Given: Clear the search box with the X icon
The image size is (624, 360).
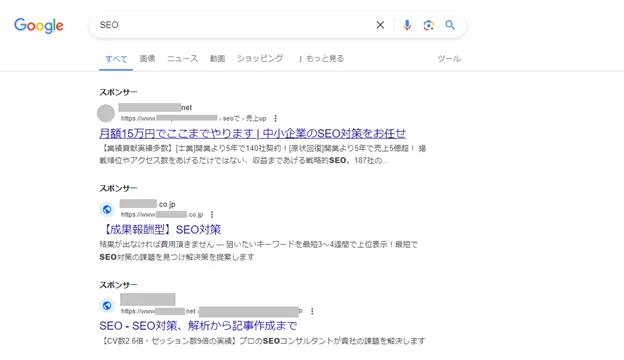Looking at the screenshot, I should [x=380, y=25].
